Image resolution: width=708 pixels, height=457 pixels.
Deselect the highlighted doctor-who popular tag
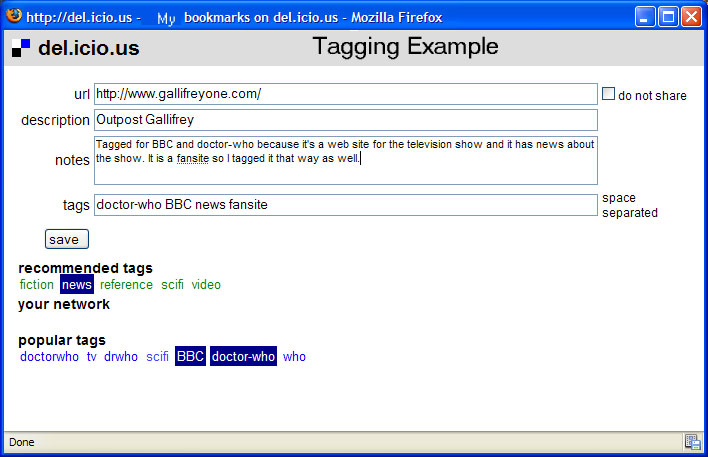[x=243, y=356]
